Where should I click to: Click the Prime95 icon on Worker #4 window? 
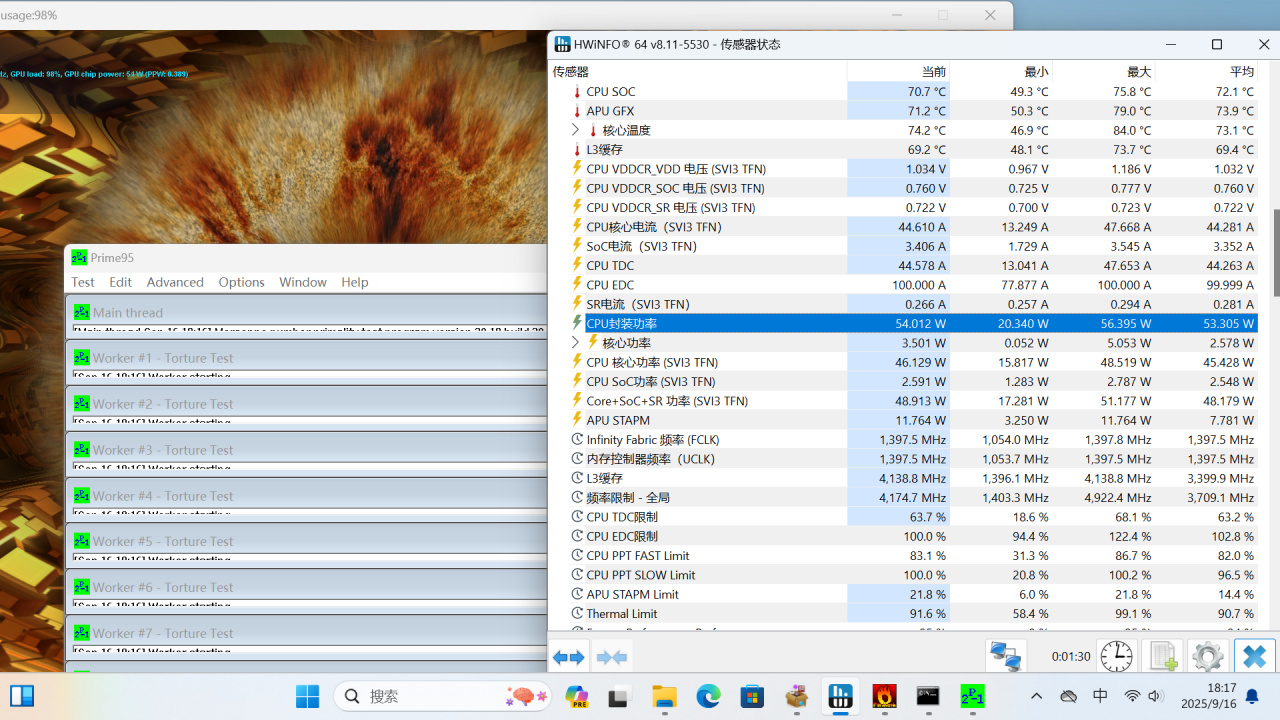tap(82, 496)
